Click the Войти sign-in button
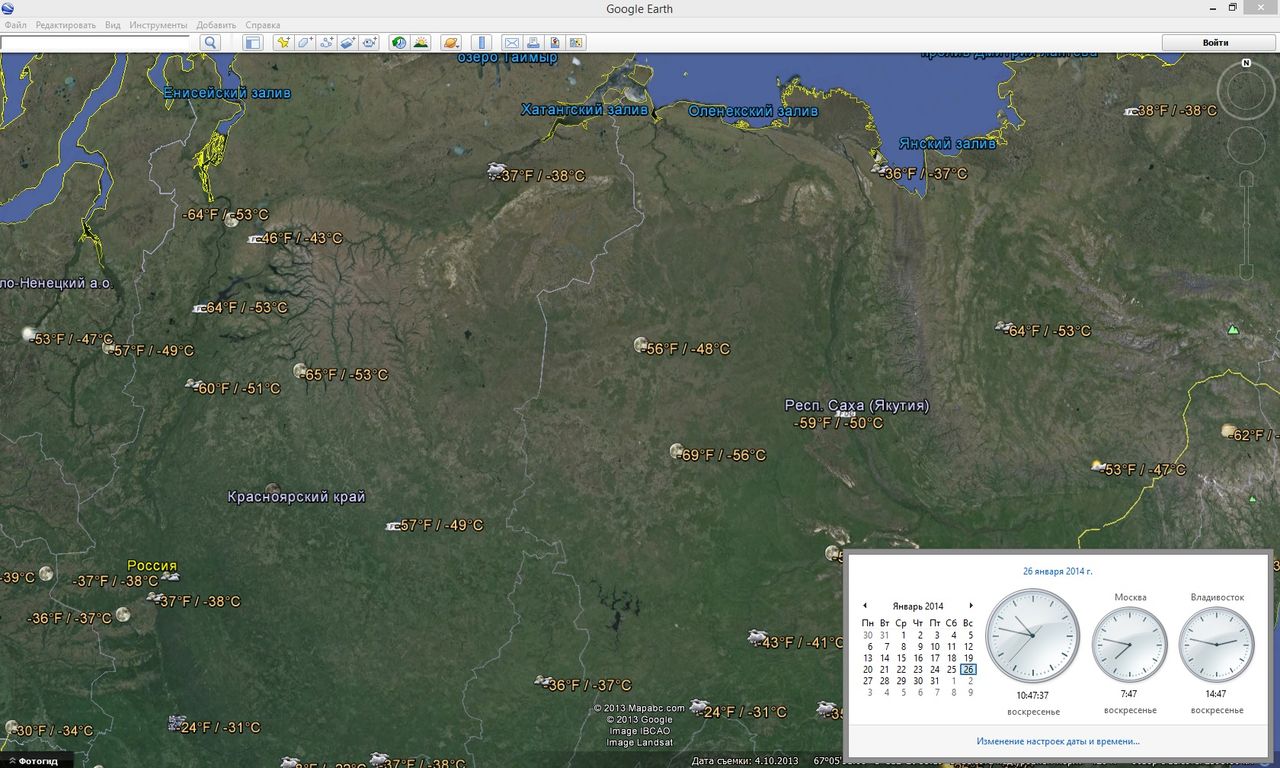1280x768 pixels. pos(1216,42)
